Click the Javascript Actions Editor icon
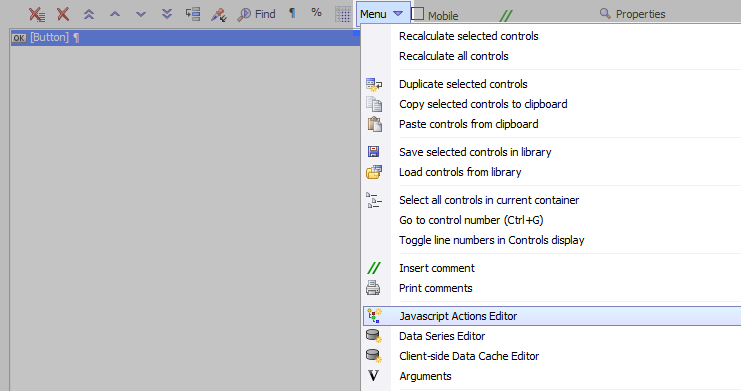This screenshot has width=741, height=391. click(x=375, y=316)
